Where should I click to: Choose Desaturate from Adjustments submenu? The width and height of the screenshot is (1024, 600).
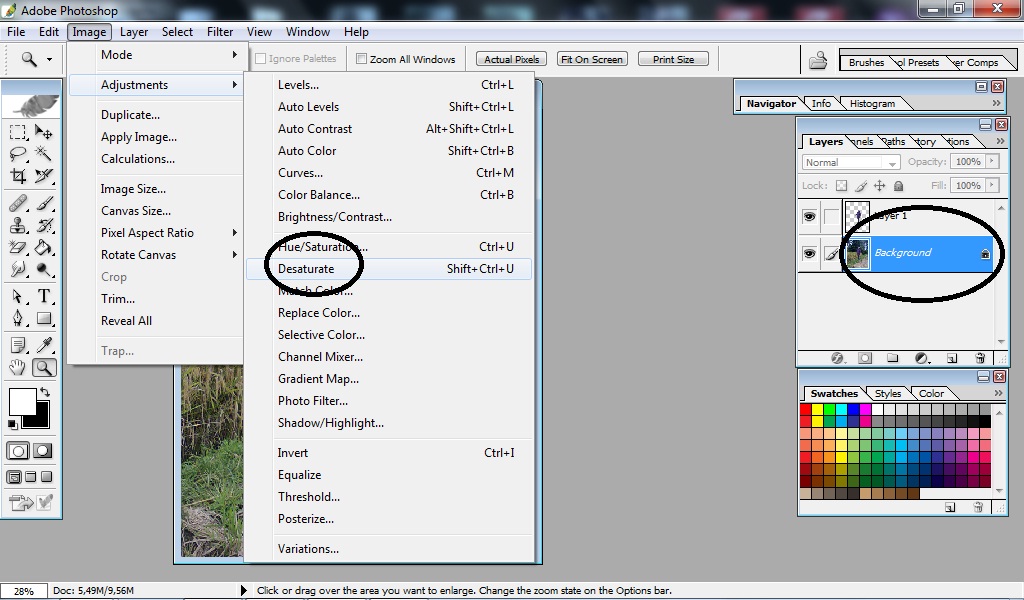[x=389, y=269]
